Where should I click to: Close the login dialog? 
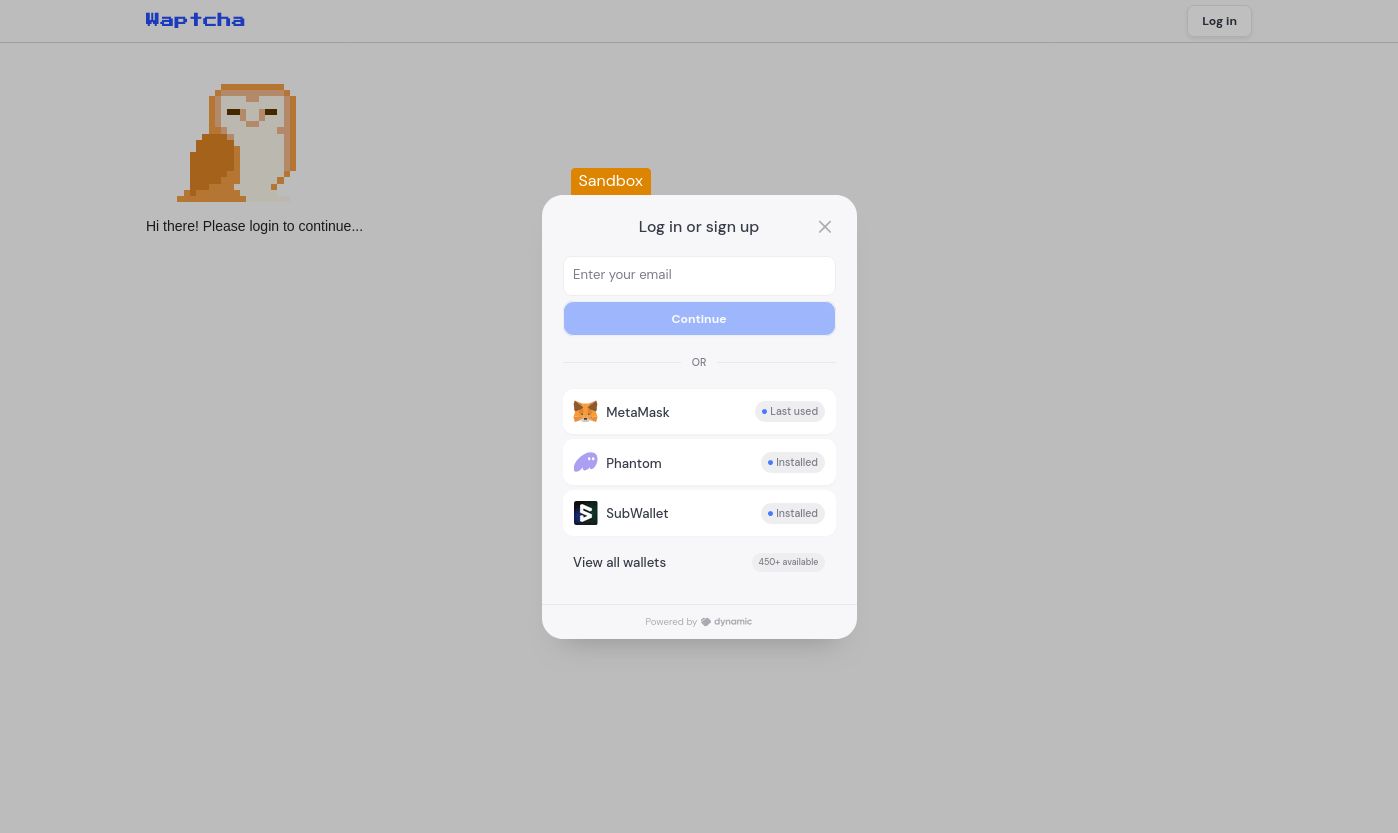825,227
